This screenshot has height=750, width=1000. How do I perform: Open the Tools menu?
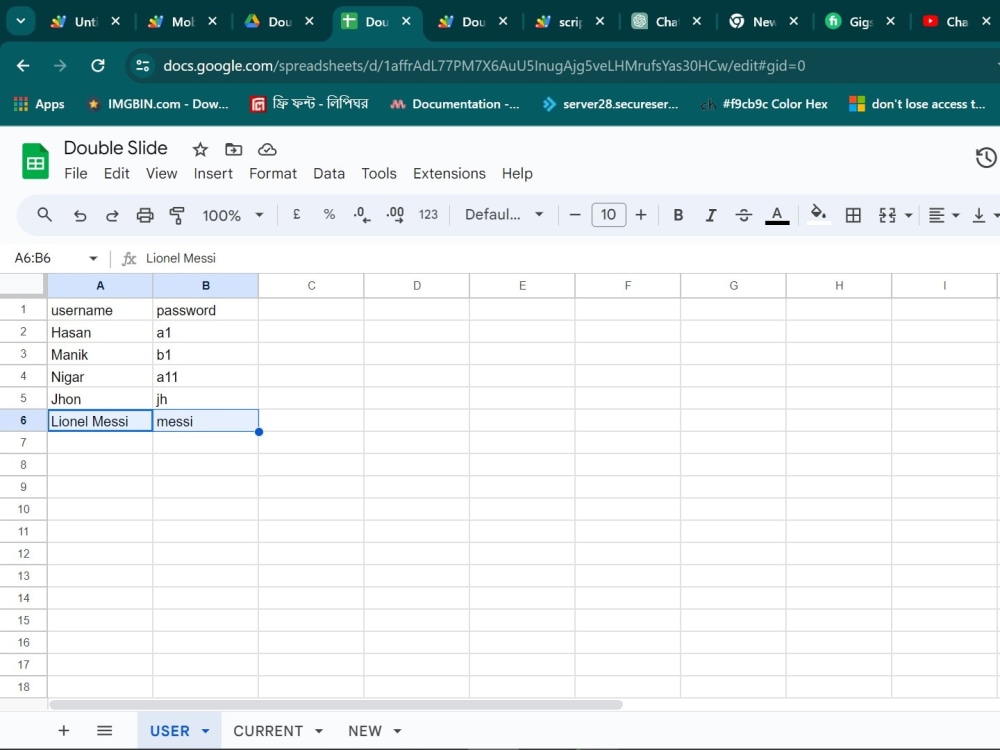pyautogui.click(x=379, y=173)
